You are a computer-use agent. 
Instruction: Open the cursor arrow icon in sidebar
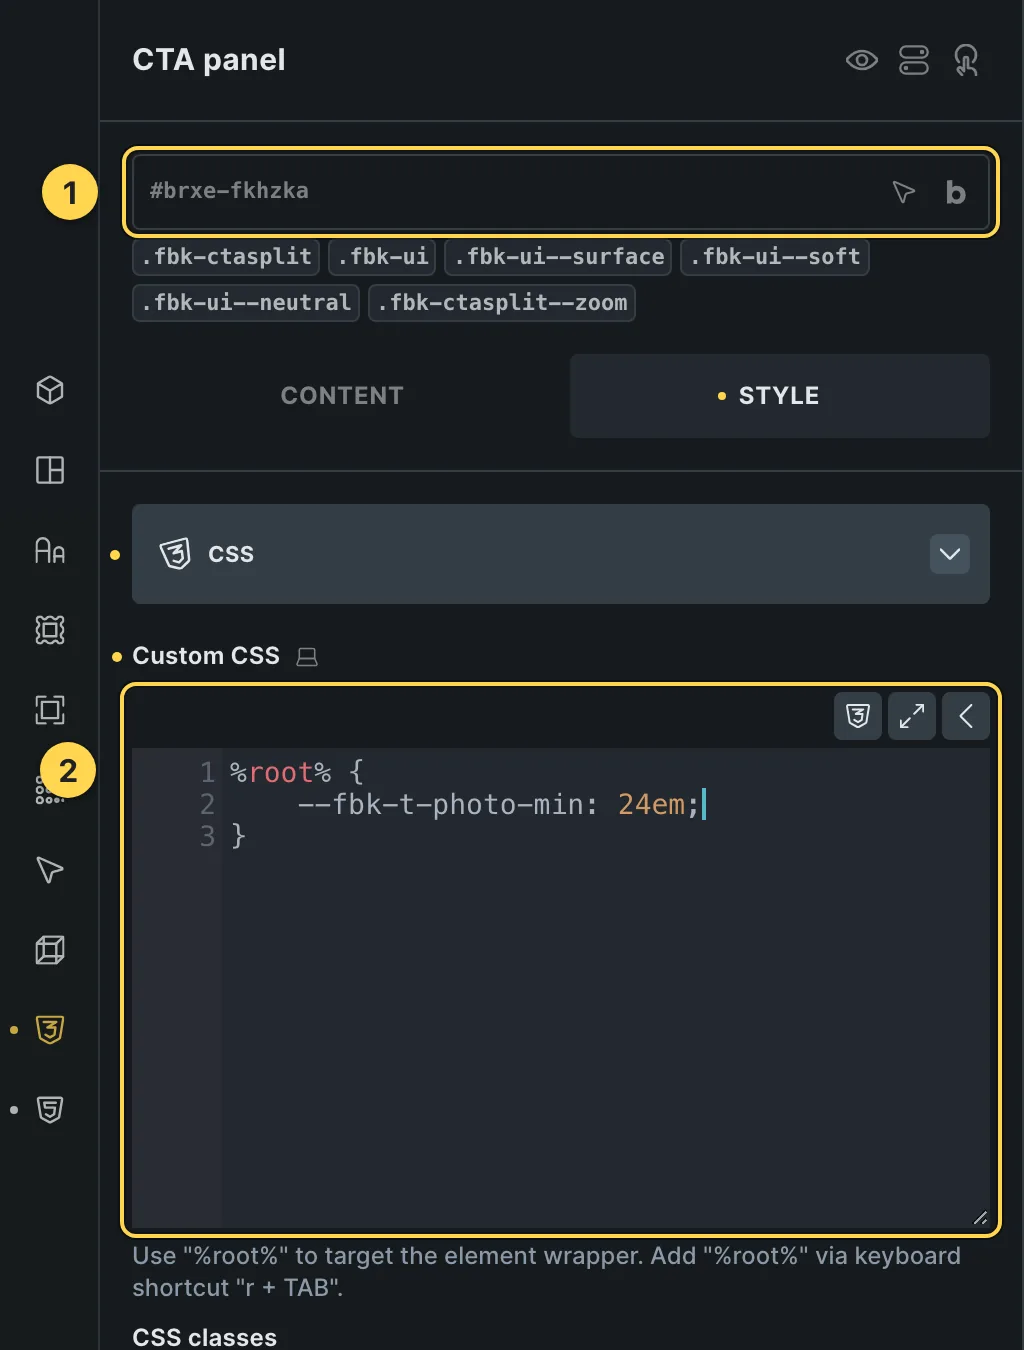(50, 870)
